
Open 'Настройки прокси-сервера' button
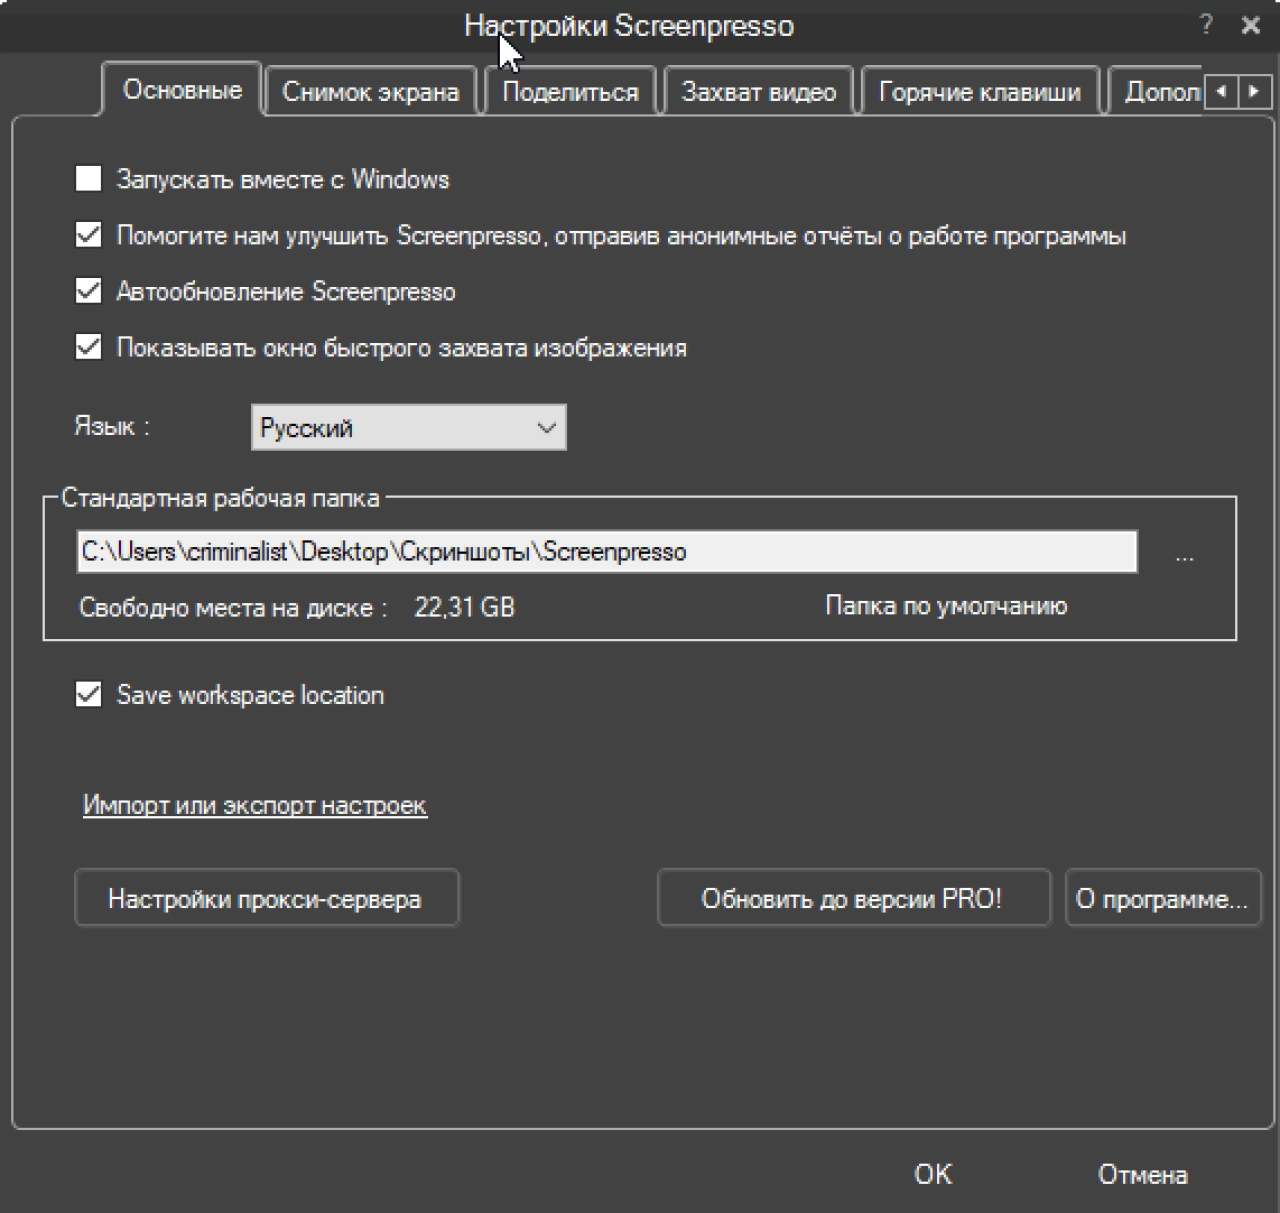[x=266, y=898]
